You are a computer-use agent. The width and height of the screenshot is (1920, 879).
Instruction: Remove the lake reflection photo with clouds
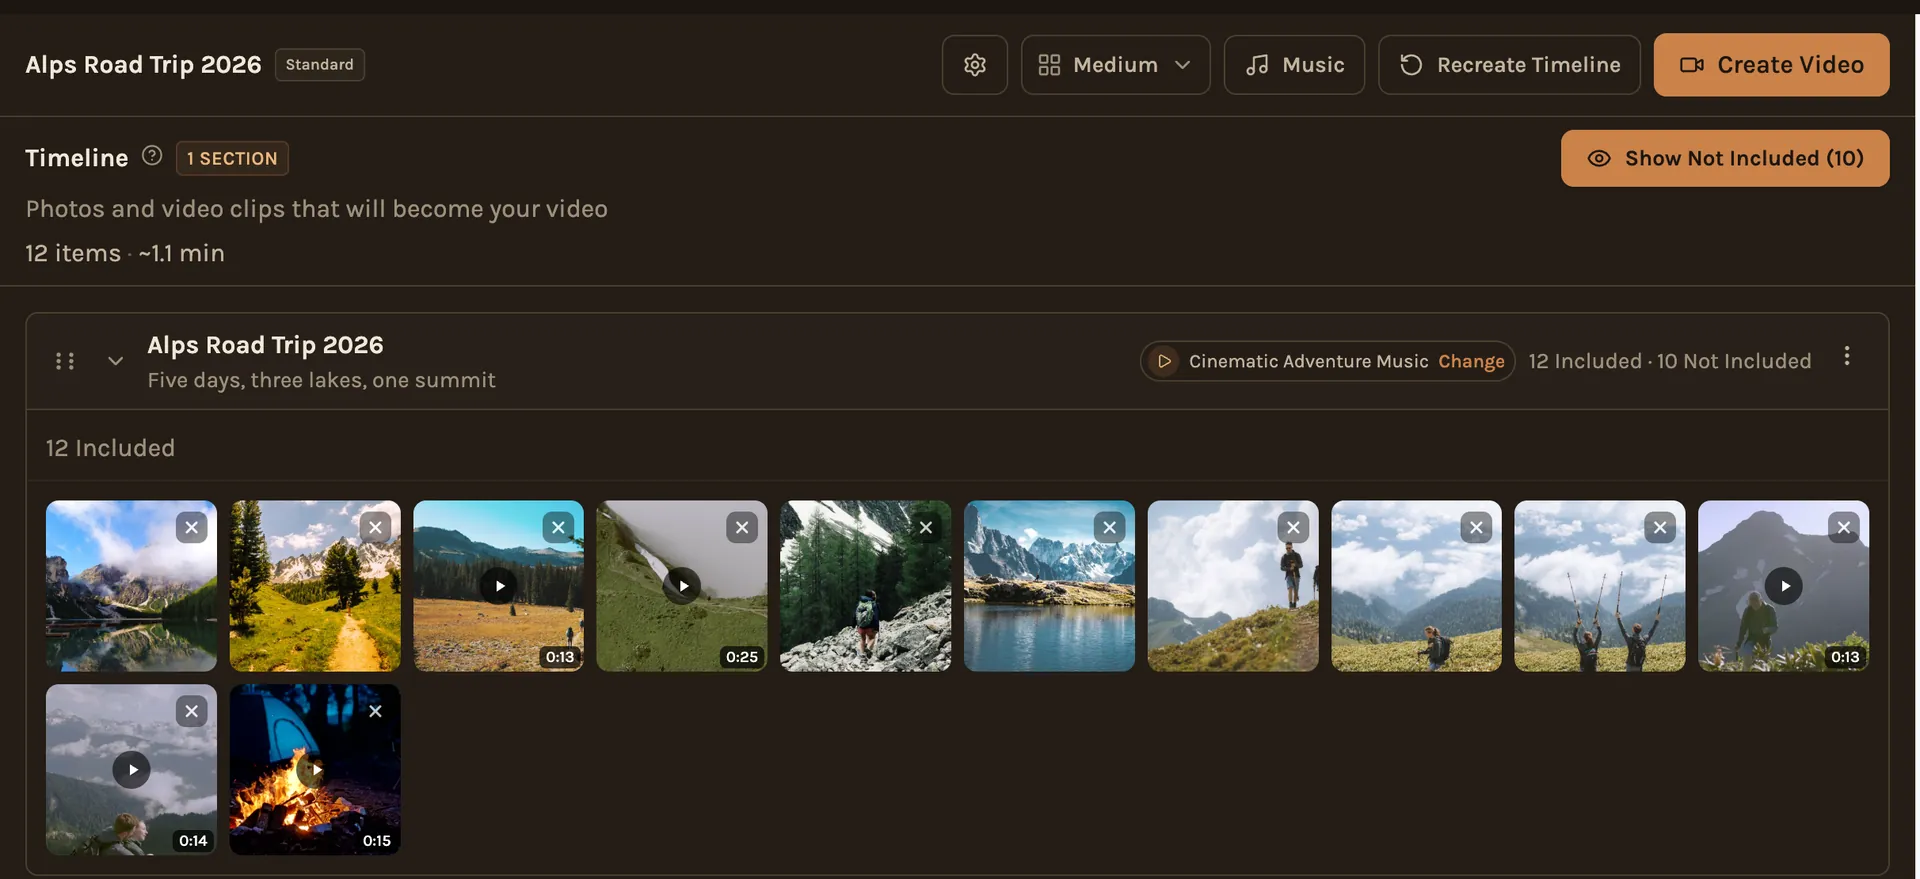click(x=191, y=527)
